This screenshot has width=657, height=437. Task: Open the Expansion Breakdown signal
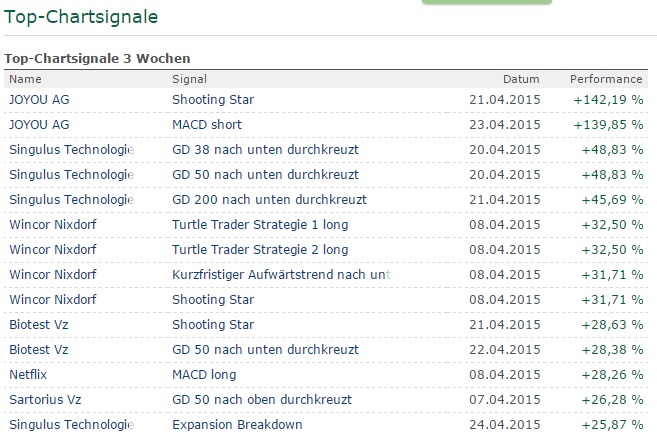click(237, 424)
